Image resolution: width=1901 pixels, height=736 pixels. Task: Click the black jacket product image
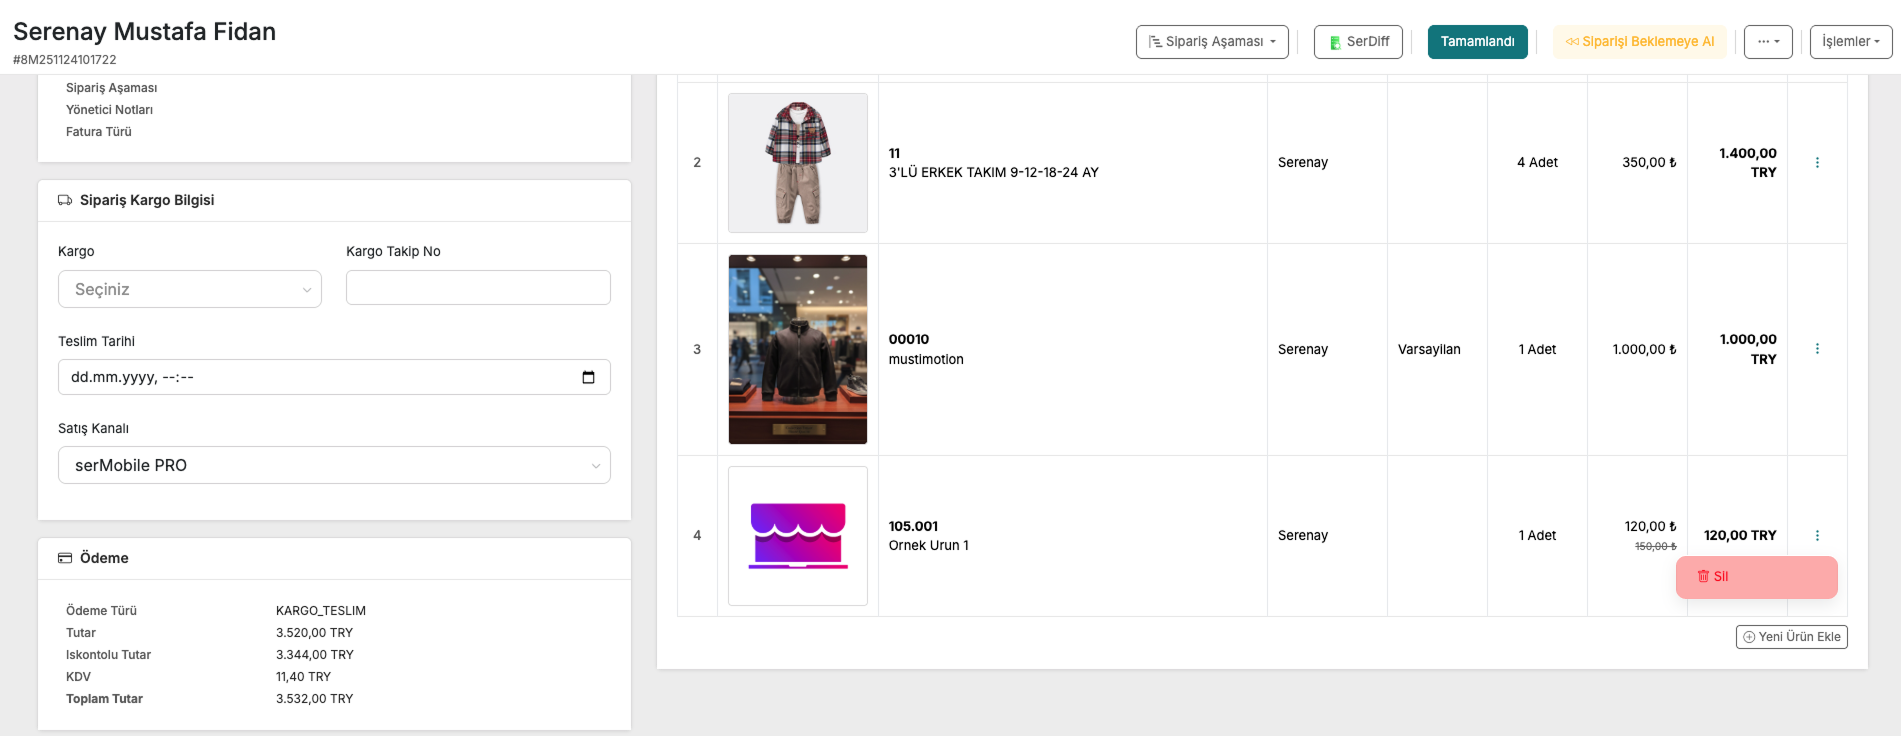coord(798,349)
